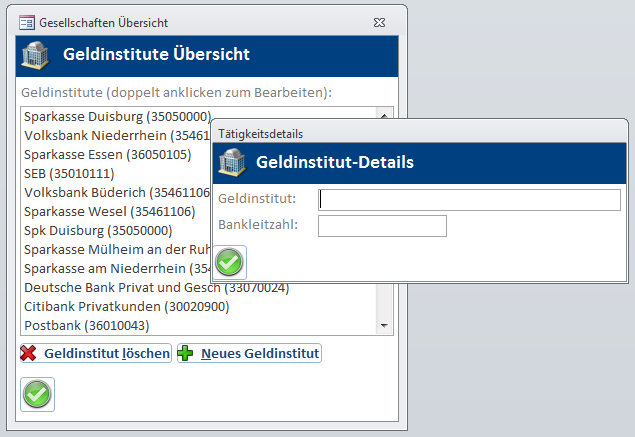Click the green plus icon for new institute
This screenshot has height=437, width=635.
tap(186, 353)
